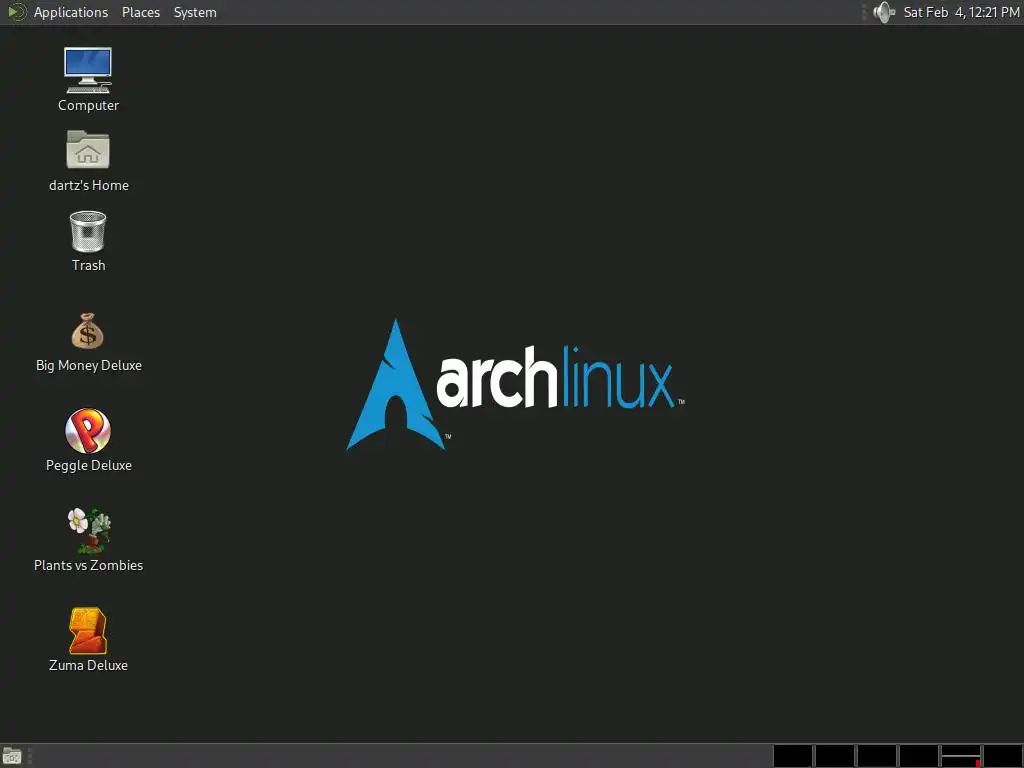Select the Big Money Deluxe launcher
This screenshot has height=768, width=1024.
[88, 342]
